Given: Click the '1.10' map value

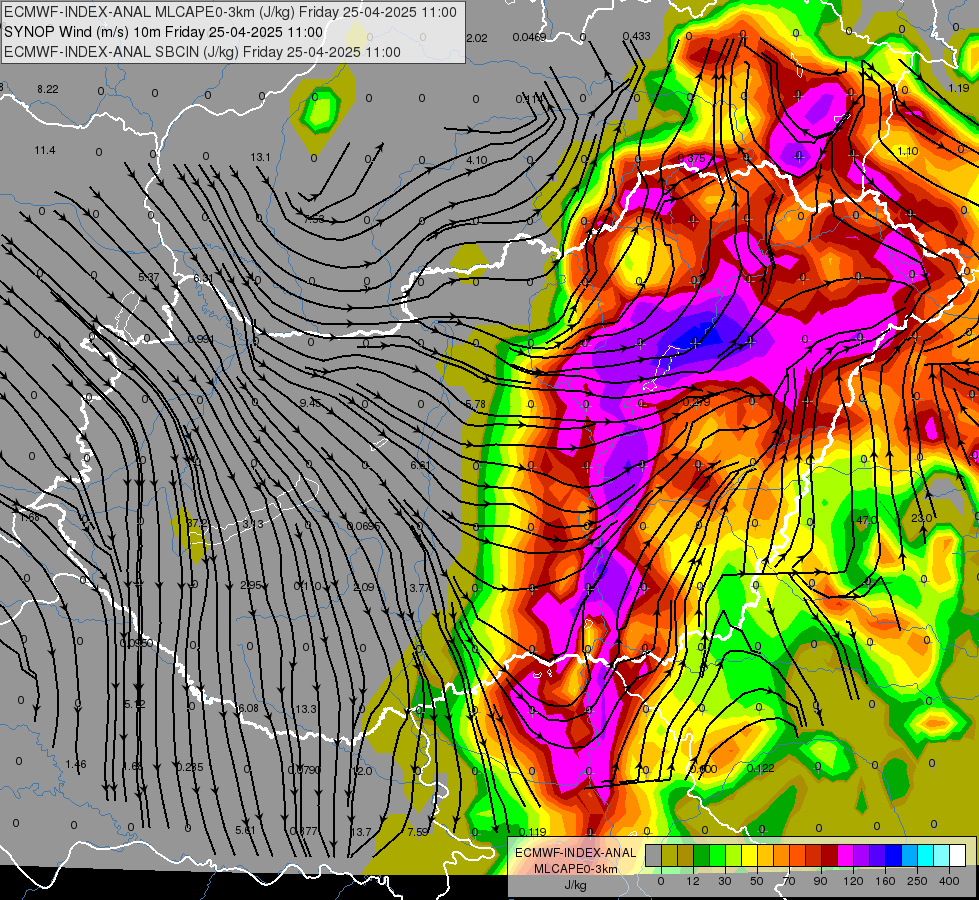Looking at the screenshot, I should (908, 151).
